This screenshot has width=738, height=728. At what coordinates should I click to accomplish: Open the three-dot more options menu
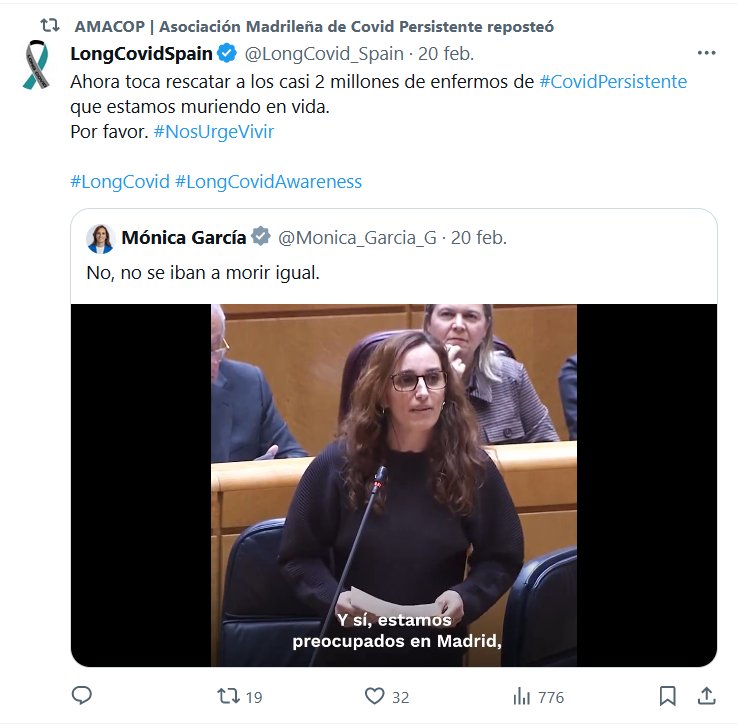706,53
